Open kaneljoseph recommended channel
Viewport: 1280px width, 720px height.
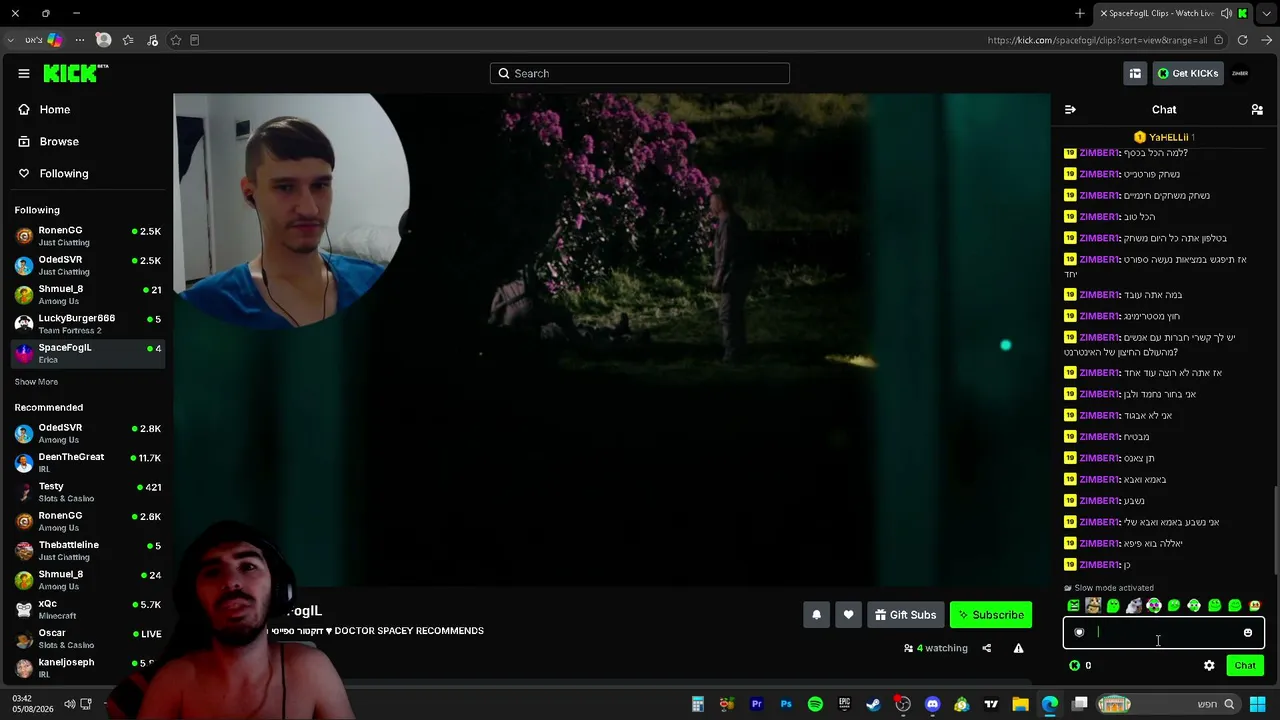point(88,667)
